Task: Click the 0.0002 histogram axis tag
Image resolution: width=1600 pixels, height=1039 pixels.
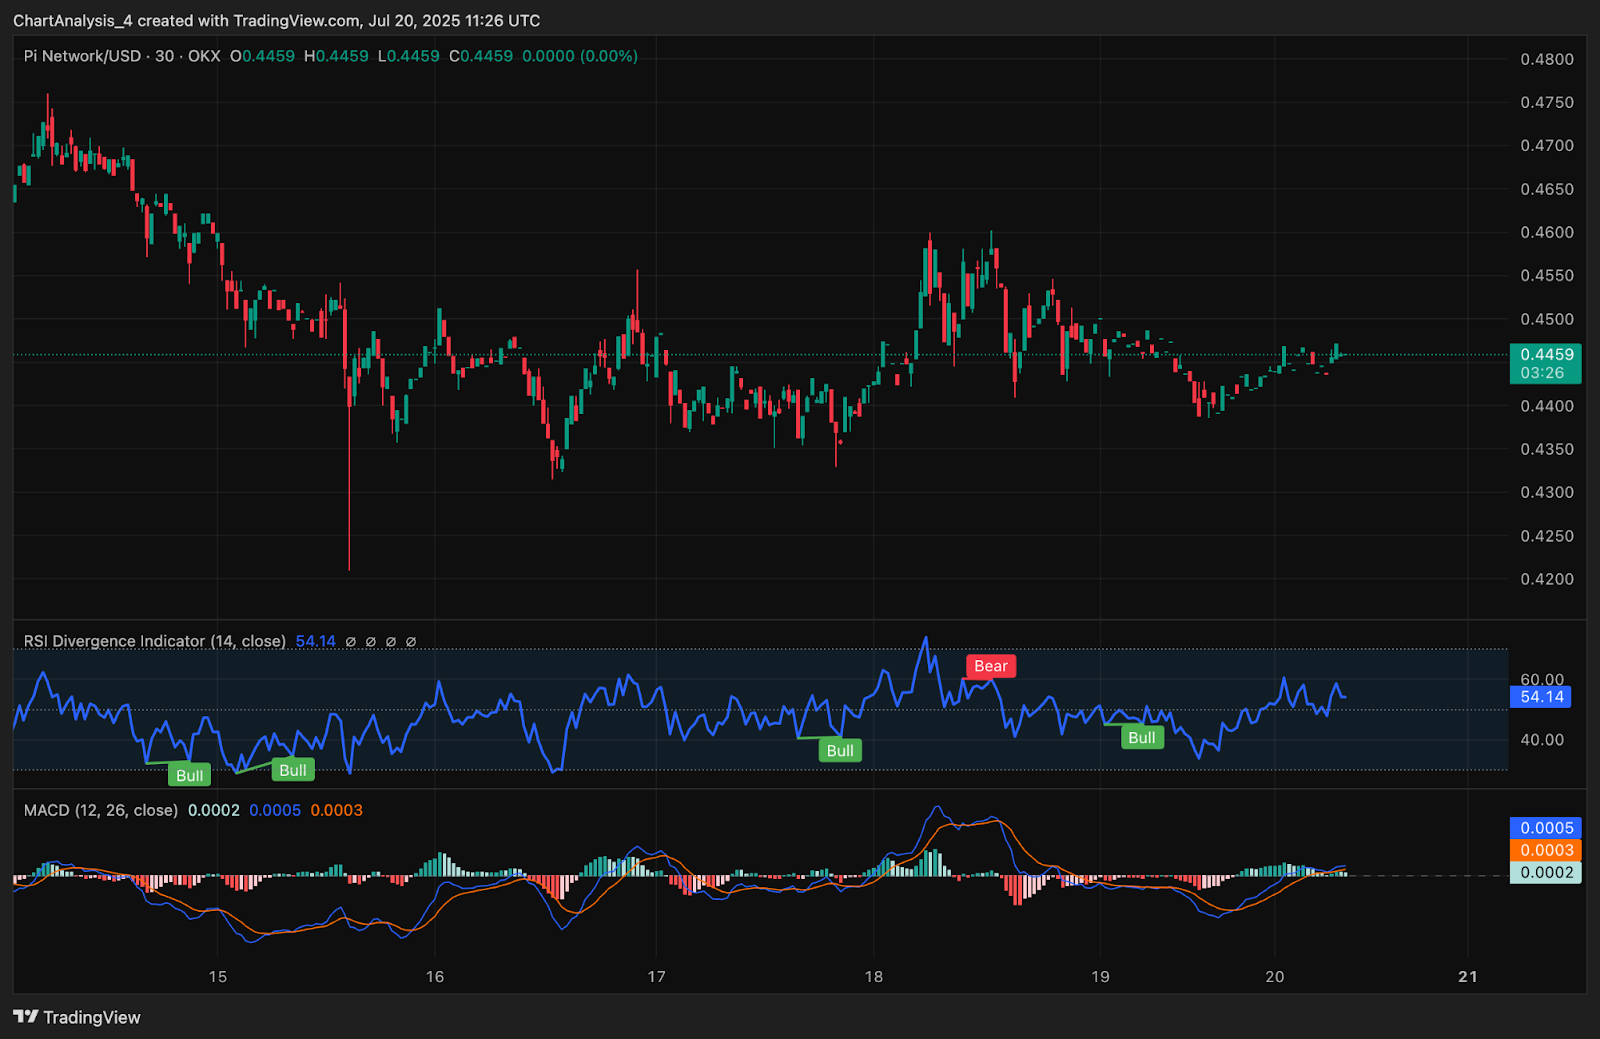Action: click(1546, 872)
